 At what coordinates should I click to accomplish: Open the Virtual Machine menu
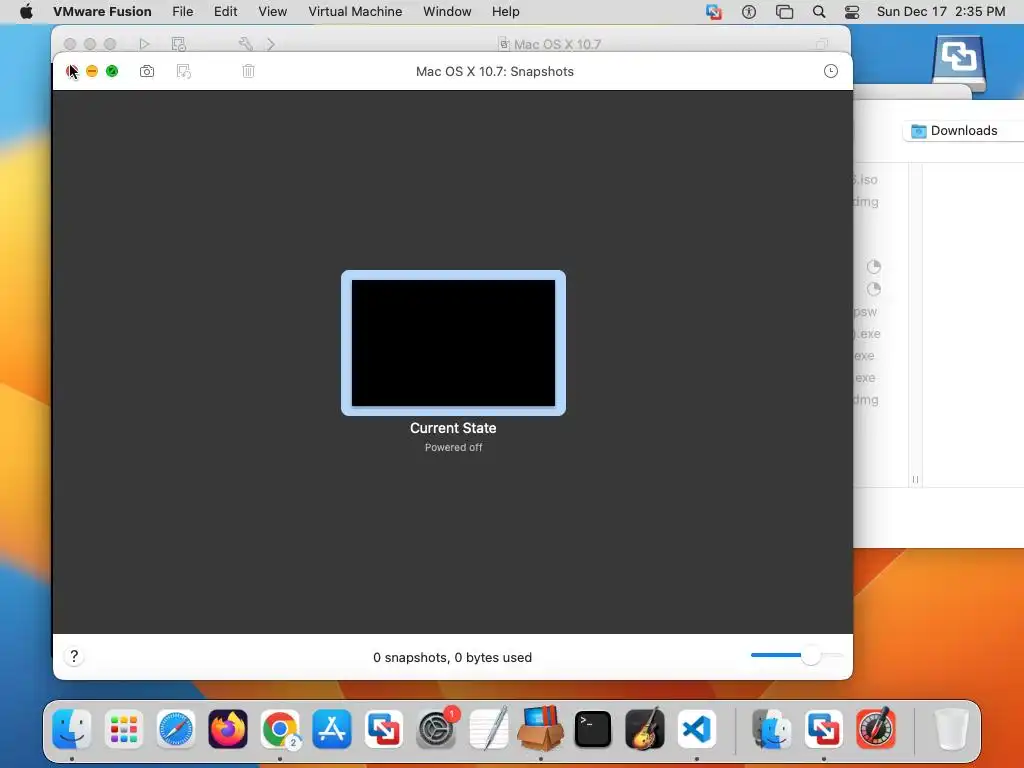point(355,12)
